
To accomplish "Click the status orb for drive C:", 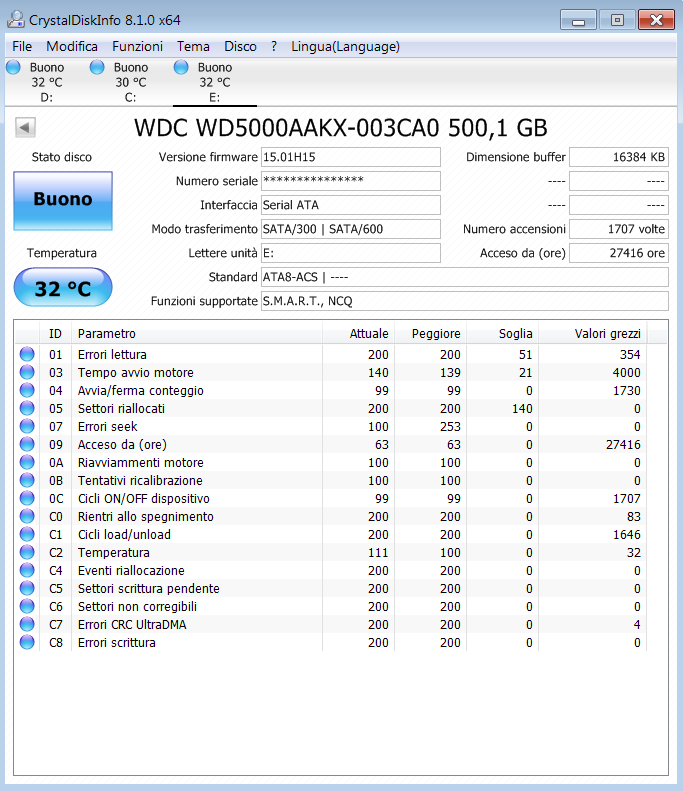I will [x=97, y=67].
